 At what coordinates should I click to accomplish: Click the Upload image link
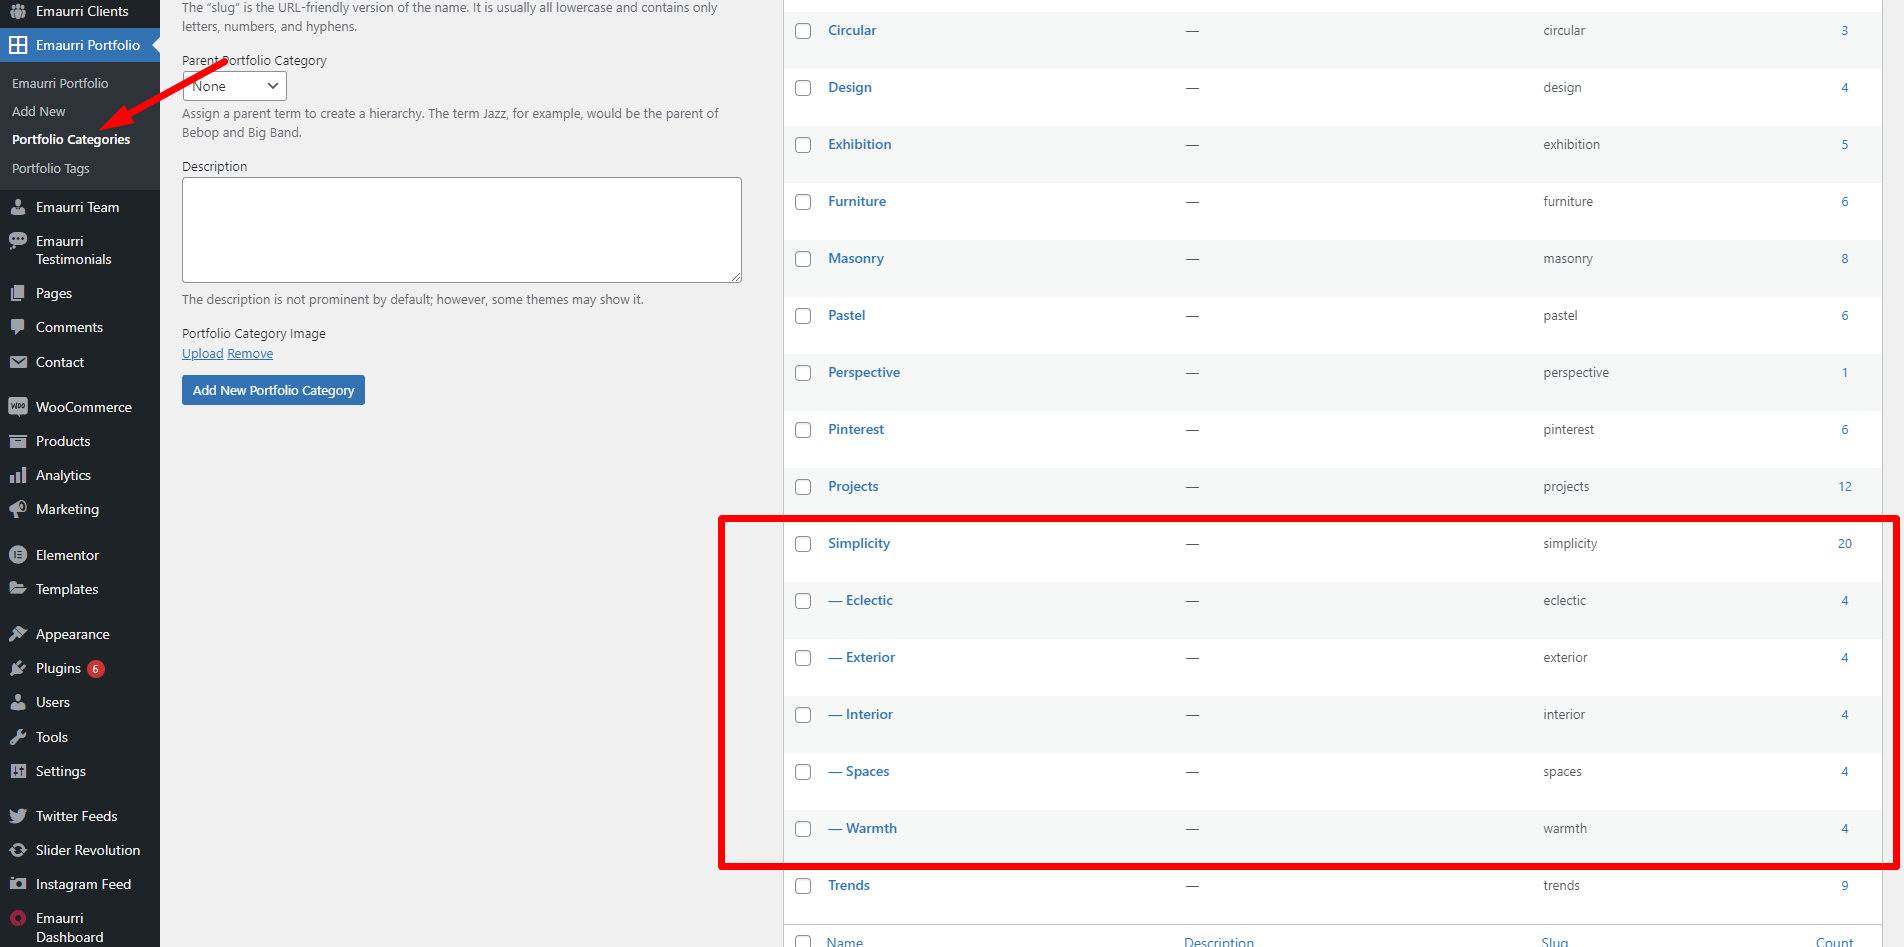(203, 353)
